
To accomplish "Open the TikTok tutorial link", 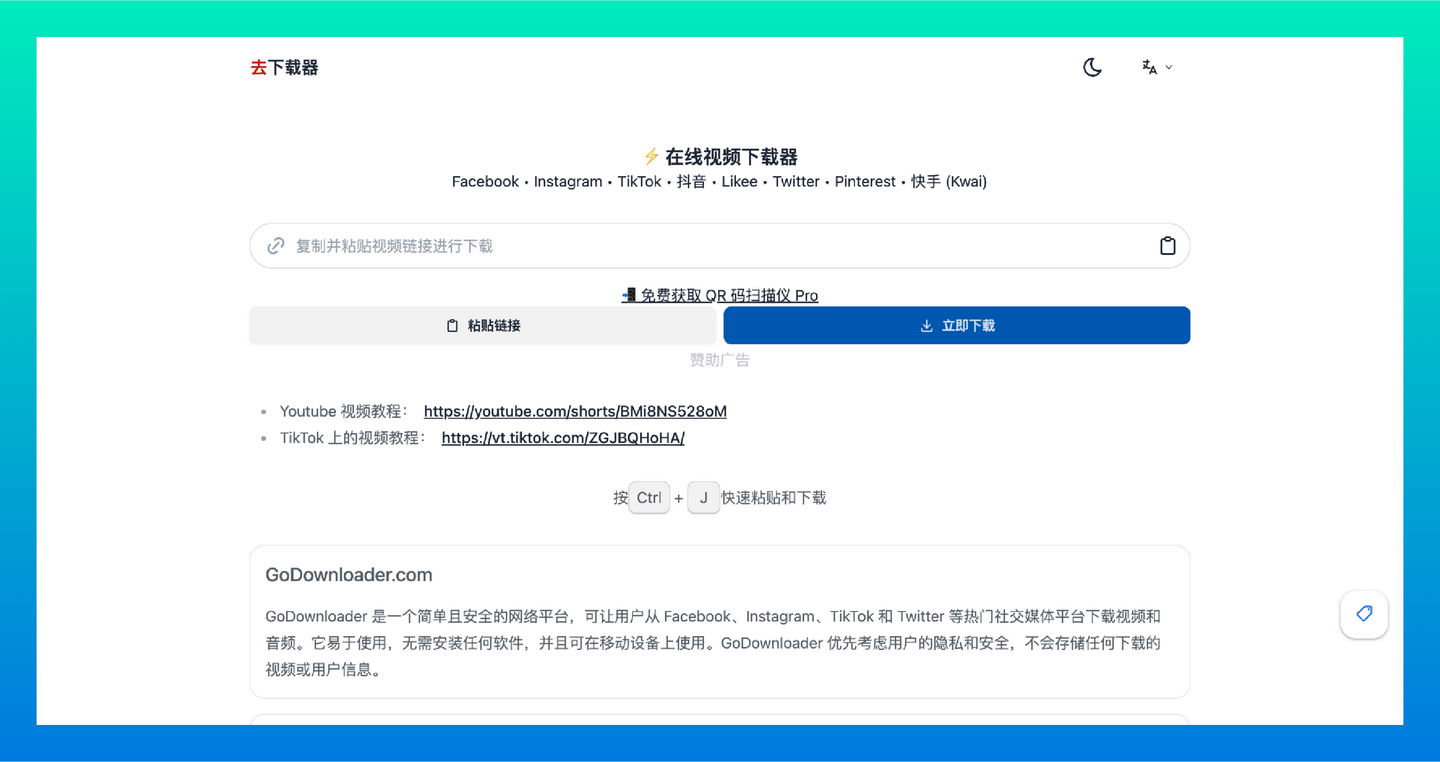I will 562,437.
